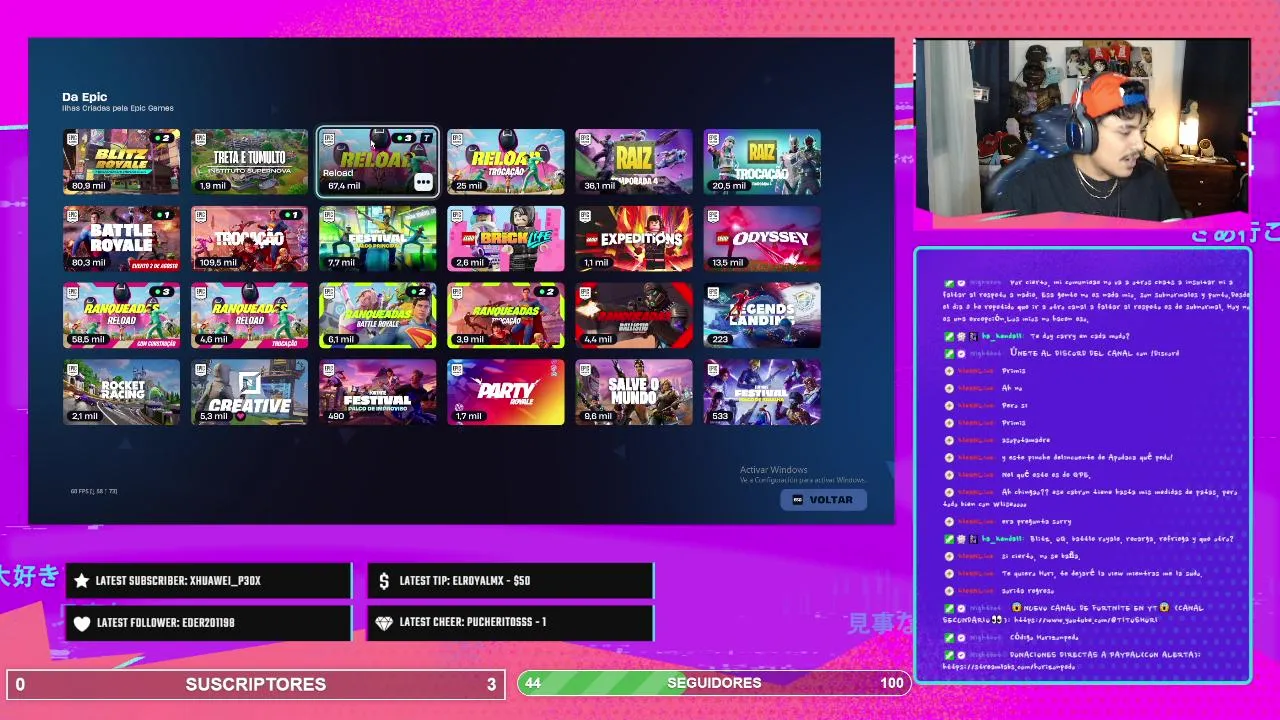
Task: Click 'Latest Follower: EDER201198' panel
Action: (208, 623)
